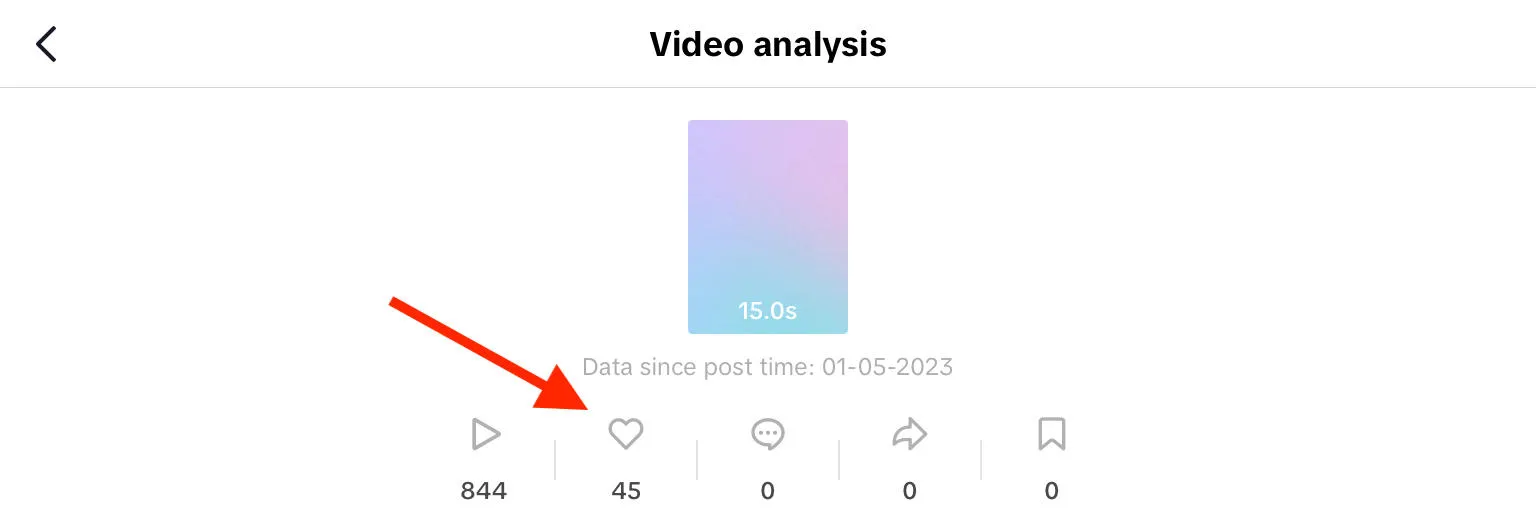This screenshot has height=528, width=1536.
Task: Click the 15.0s duration label
Action: click(x=767, y=311)
